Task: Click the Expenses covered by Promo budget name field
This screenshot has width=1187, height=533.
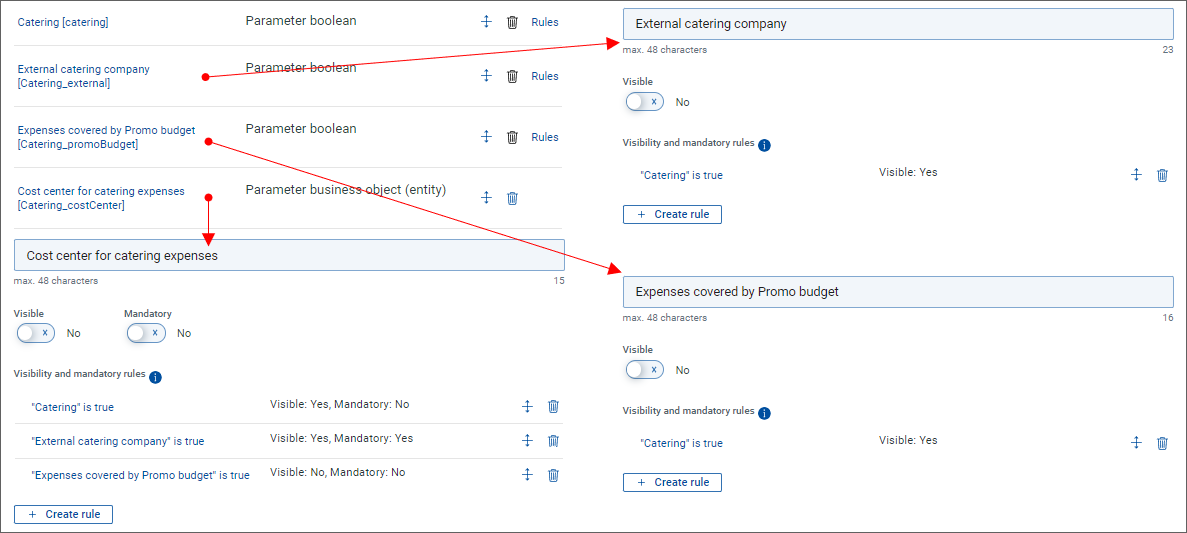Action: coord(897,292)
